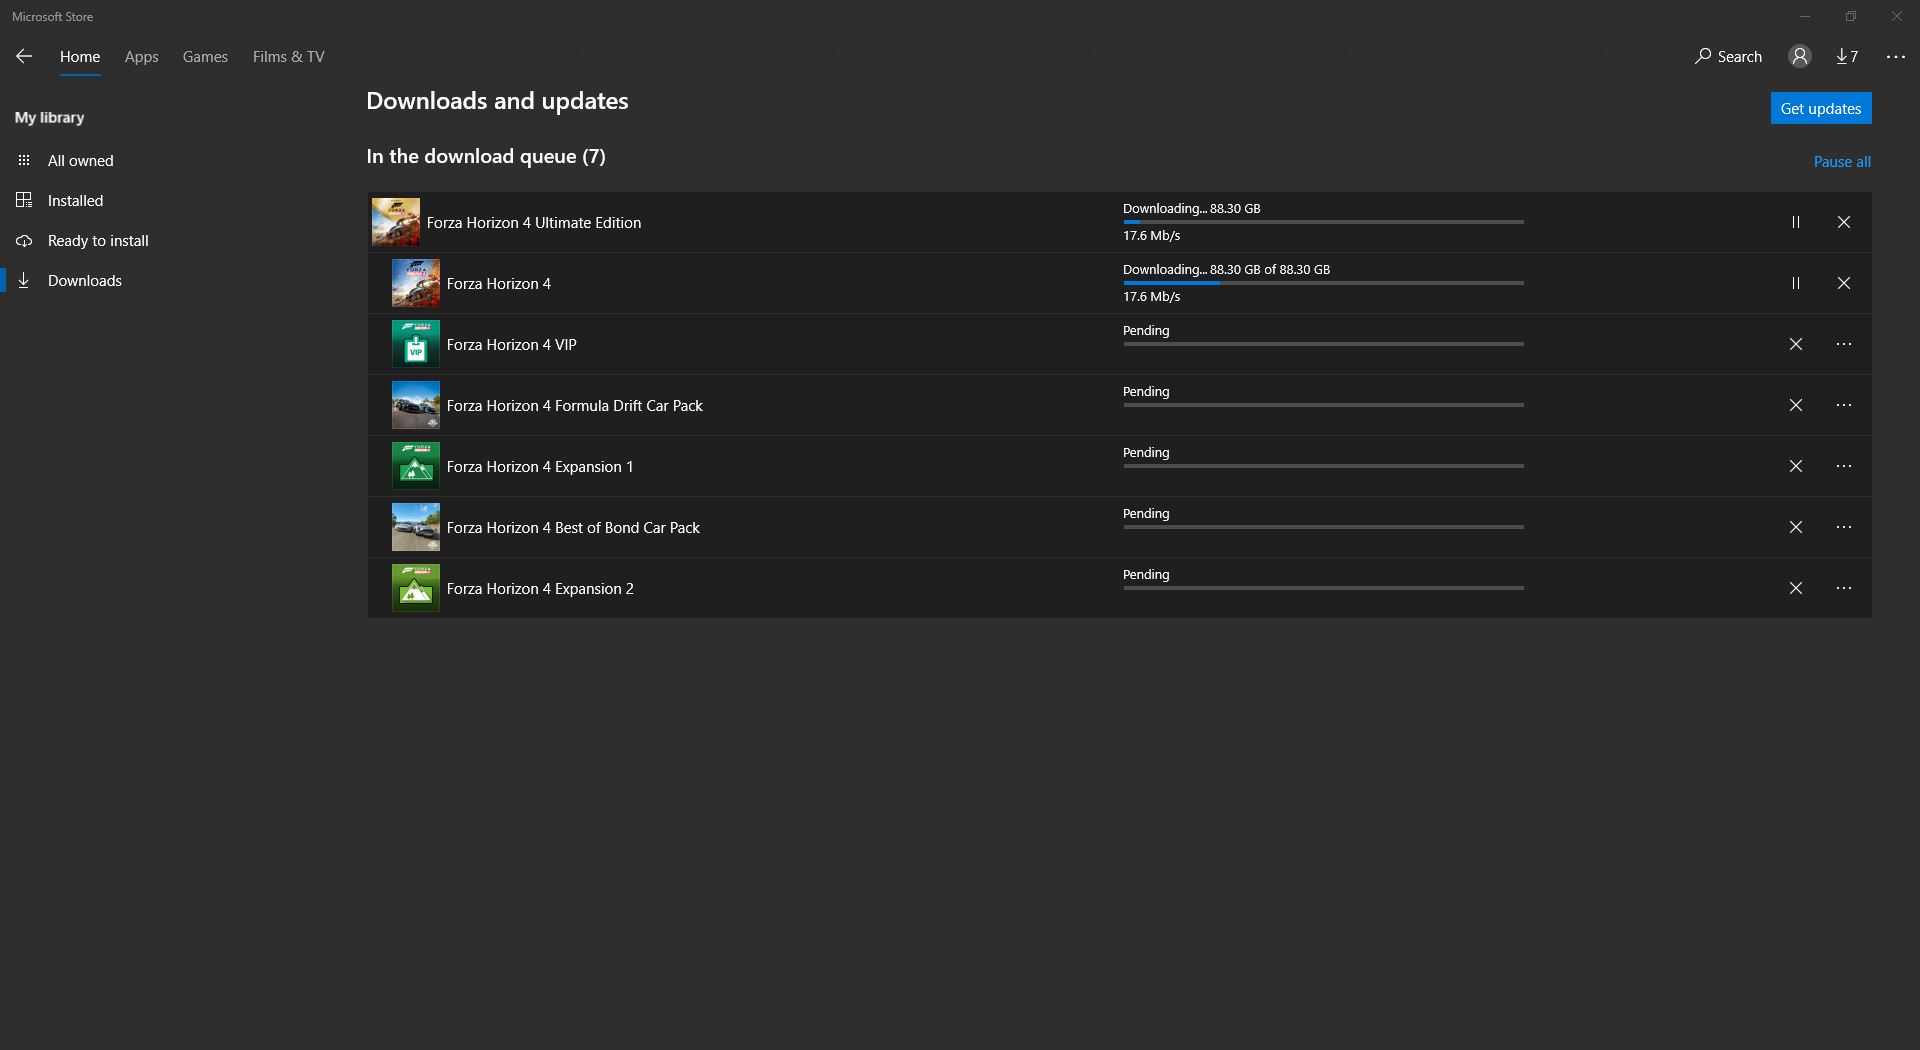Pause Forza Horizon 4 Ultimate Edition download
Image resolution: width=1920 pixels, height=1050 pixels.
coord(1796,223)
